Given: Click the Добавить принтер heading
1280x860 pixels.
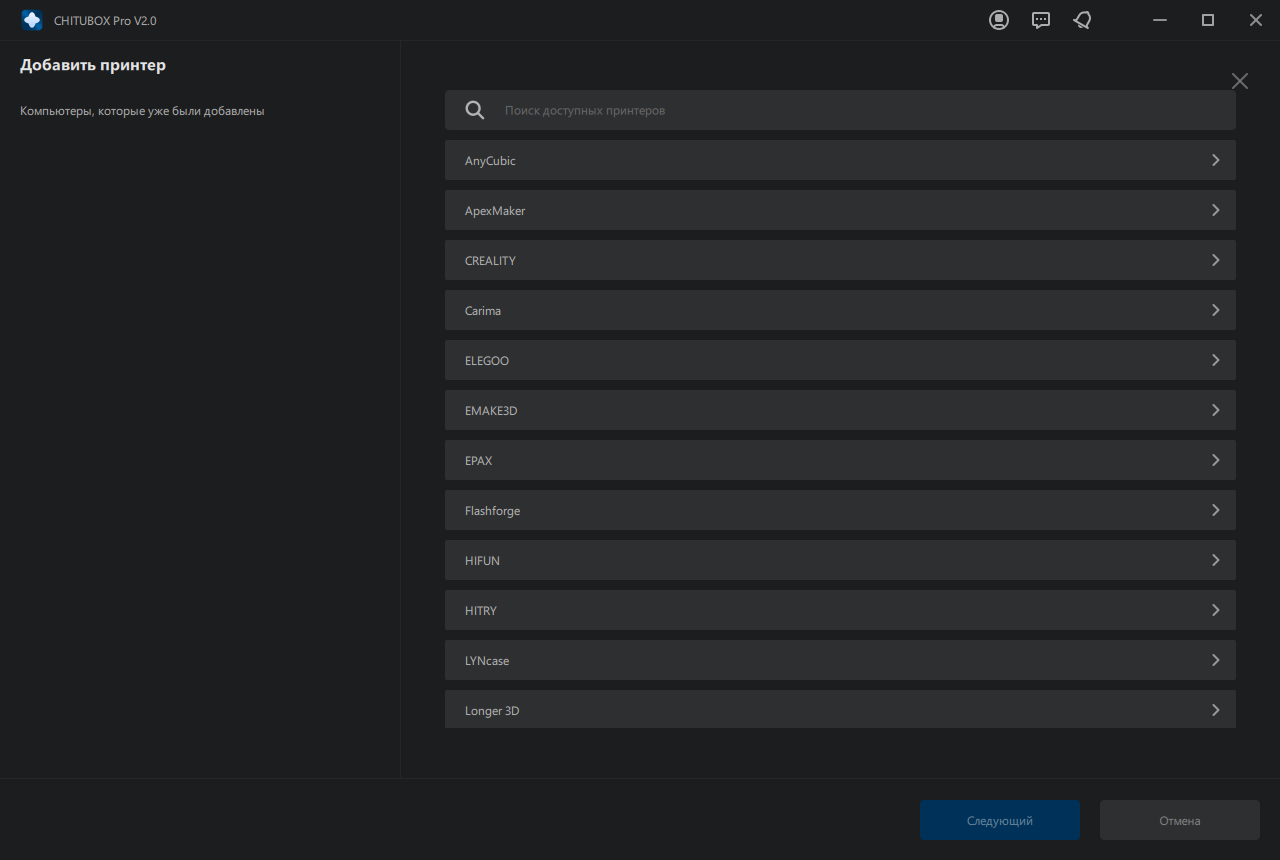Looking at the screenshot, I should click(93, 66).
